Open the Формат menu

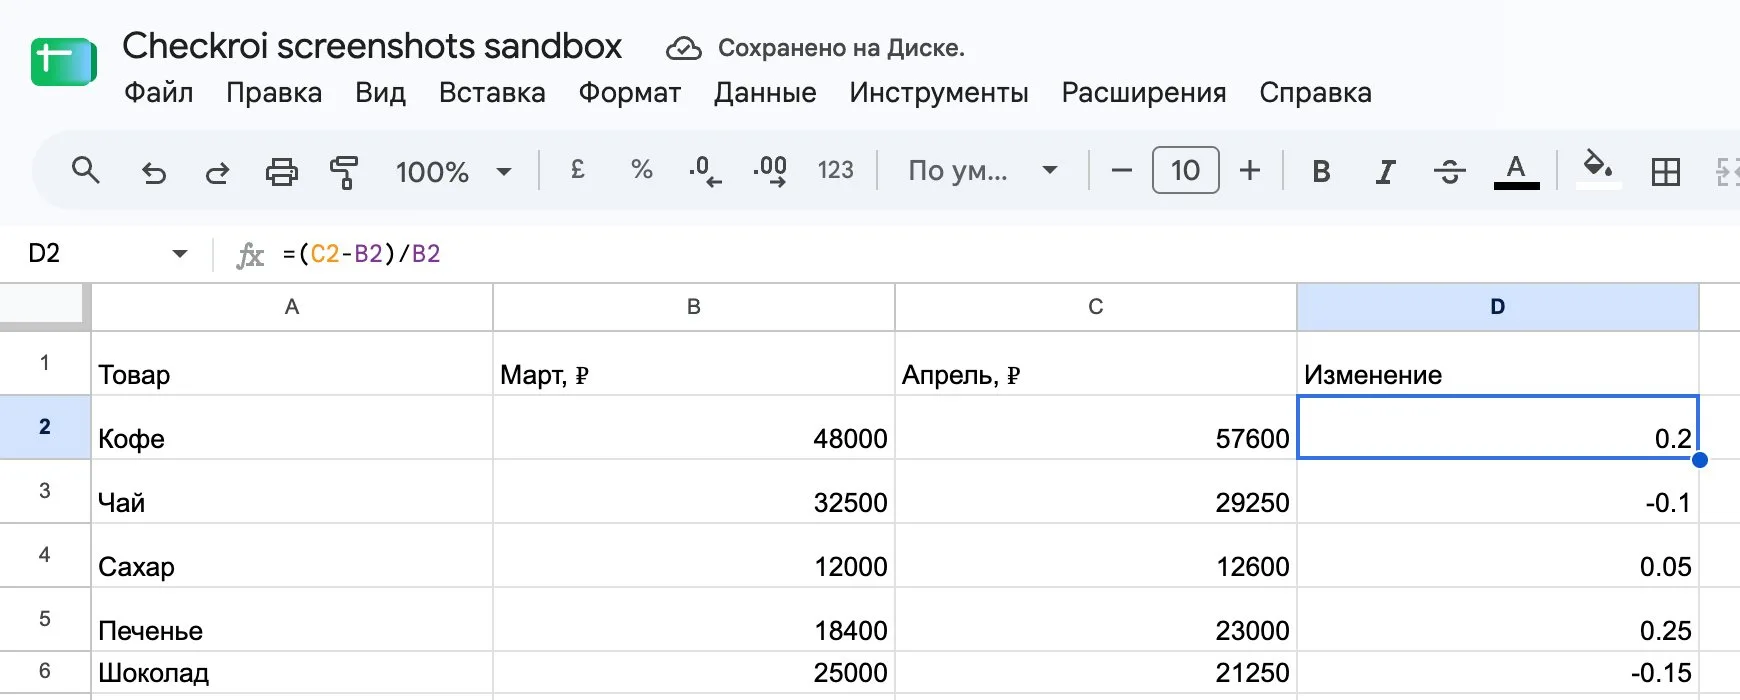pos(630,93)
